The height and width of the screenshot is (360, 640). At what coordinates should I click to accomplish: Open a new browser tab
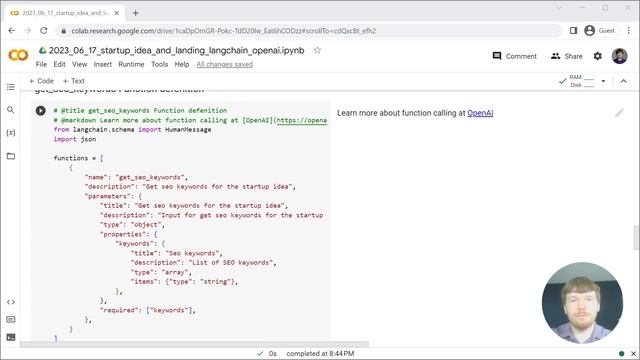[136, 13]
